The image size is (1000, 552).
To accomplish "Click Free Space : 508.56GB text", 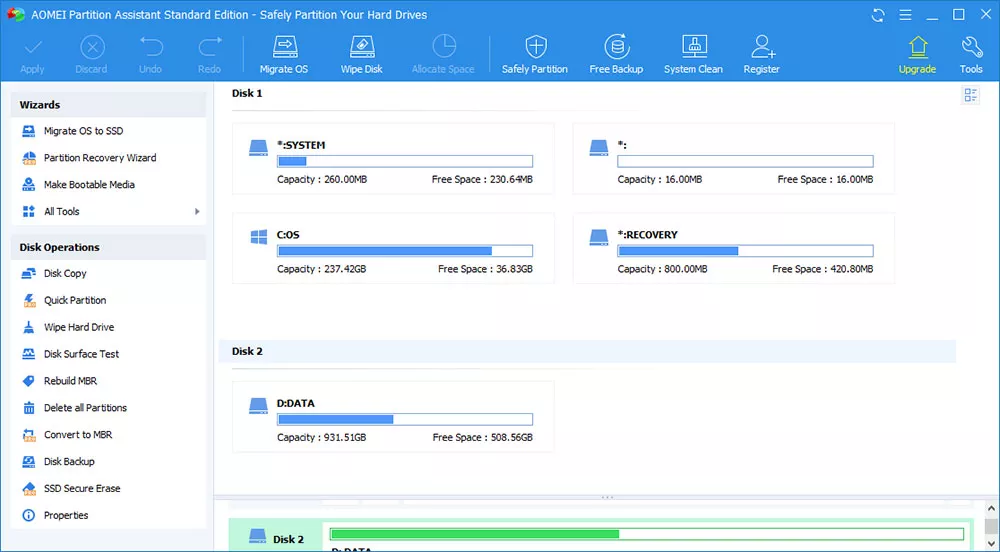I will click(x=483, y=437).
